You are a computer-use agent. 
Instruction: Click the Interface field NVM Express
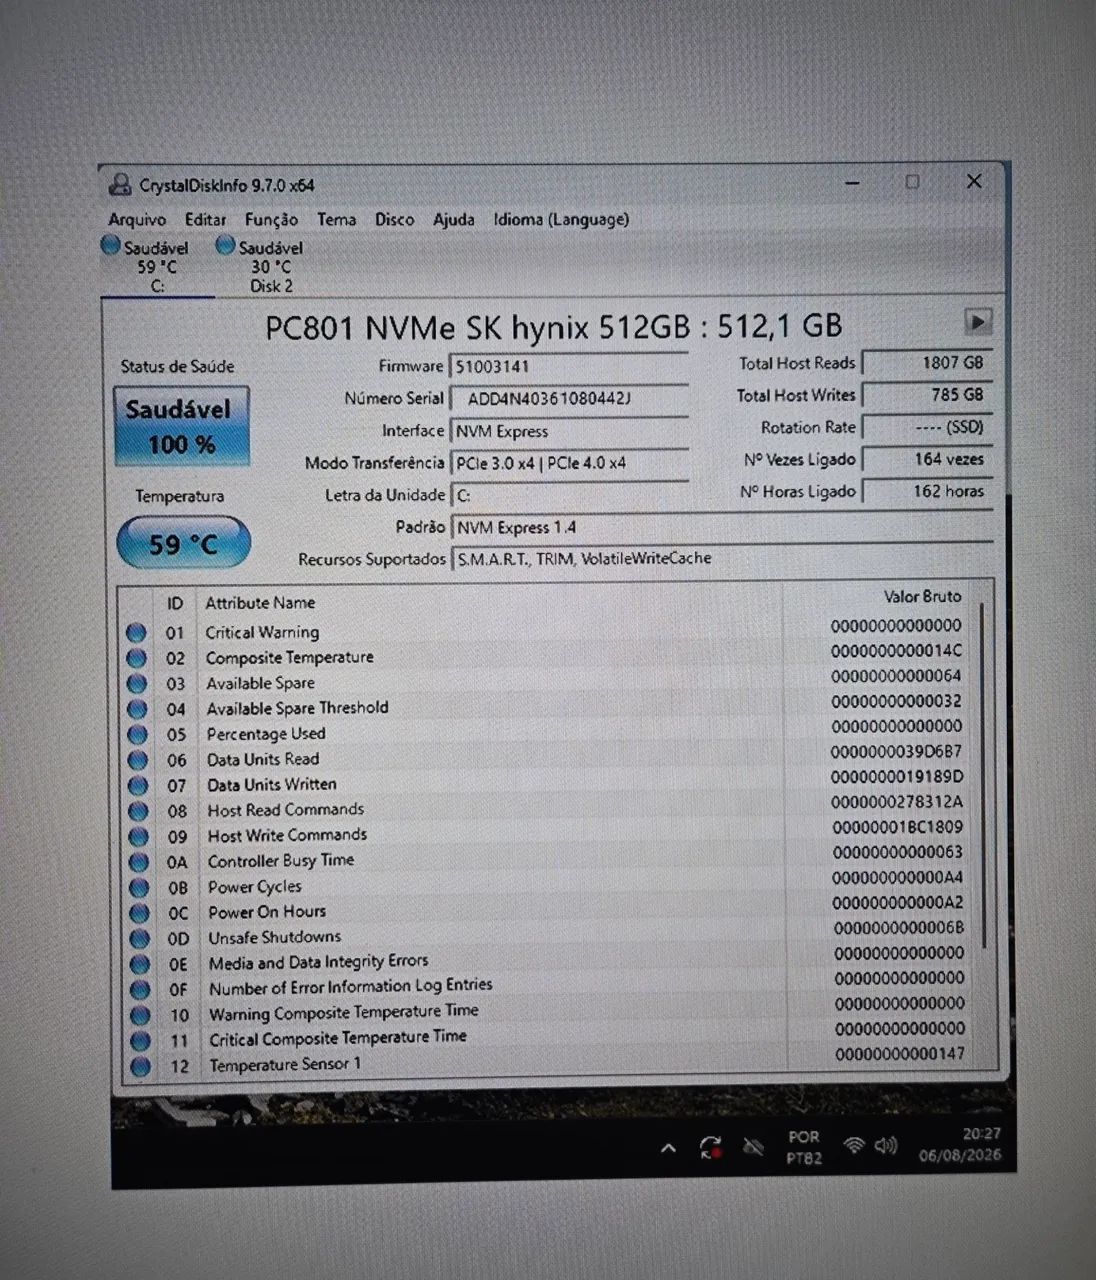point(568,431)
